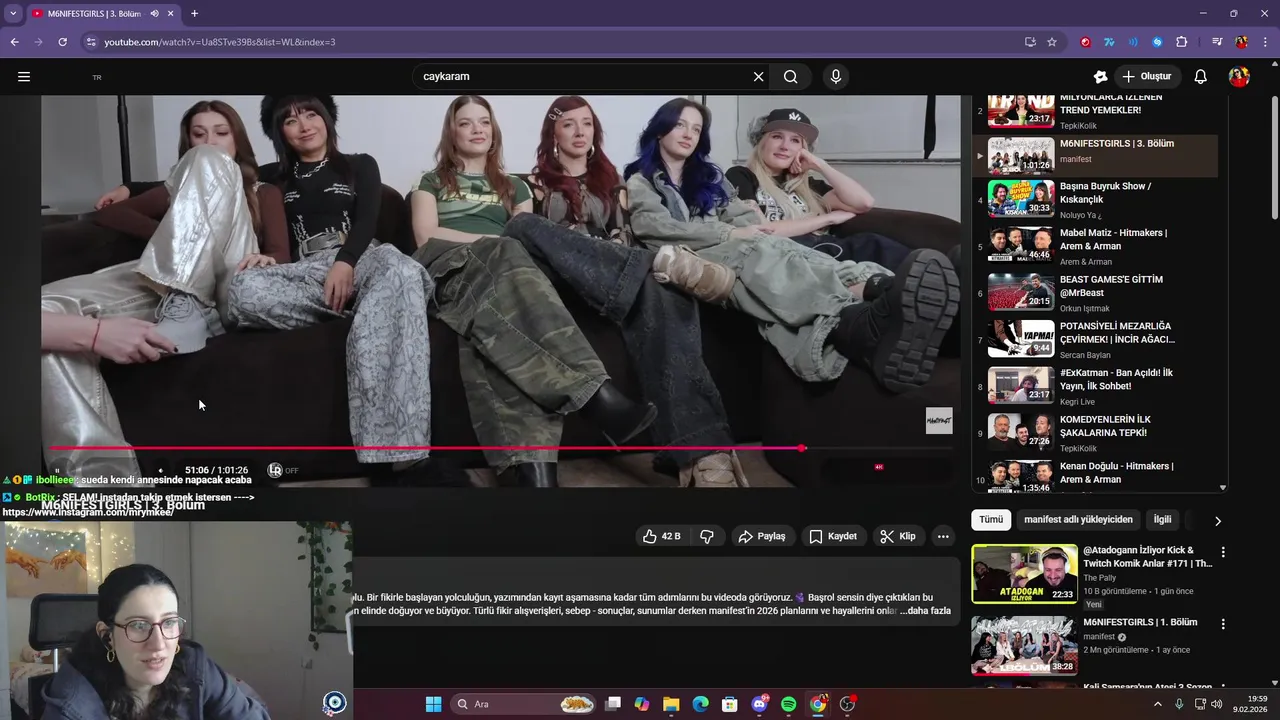This screenshot has width=1280, height=720.
Task: Open Microsoft Edge from the taskbar
Action: [x=701, y=704]
